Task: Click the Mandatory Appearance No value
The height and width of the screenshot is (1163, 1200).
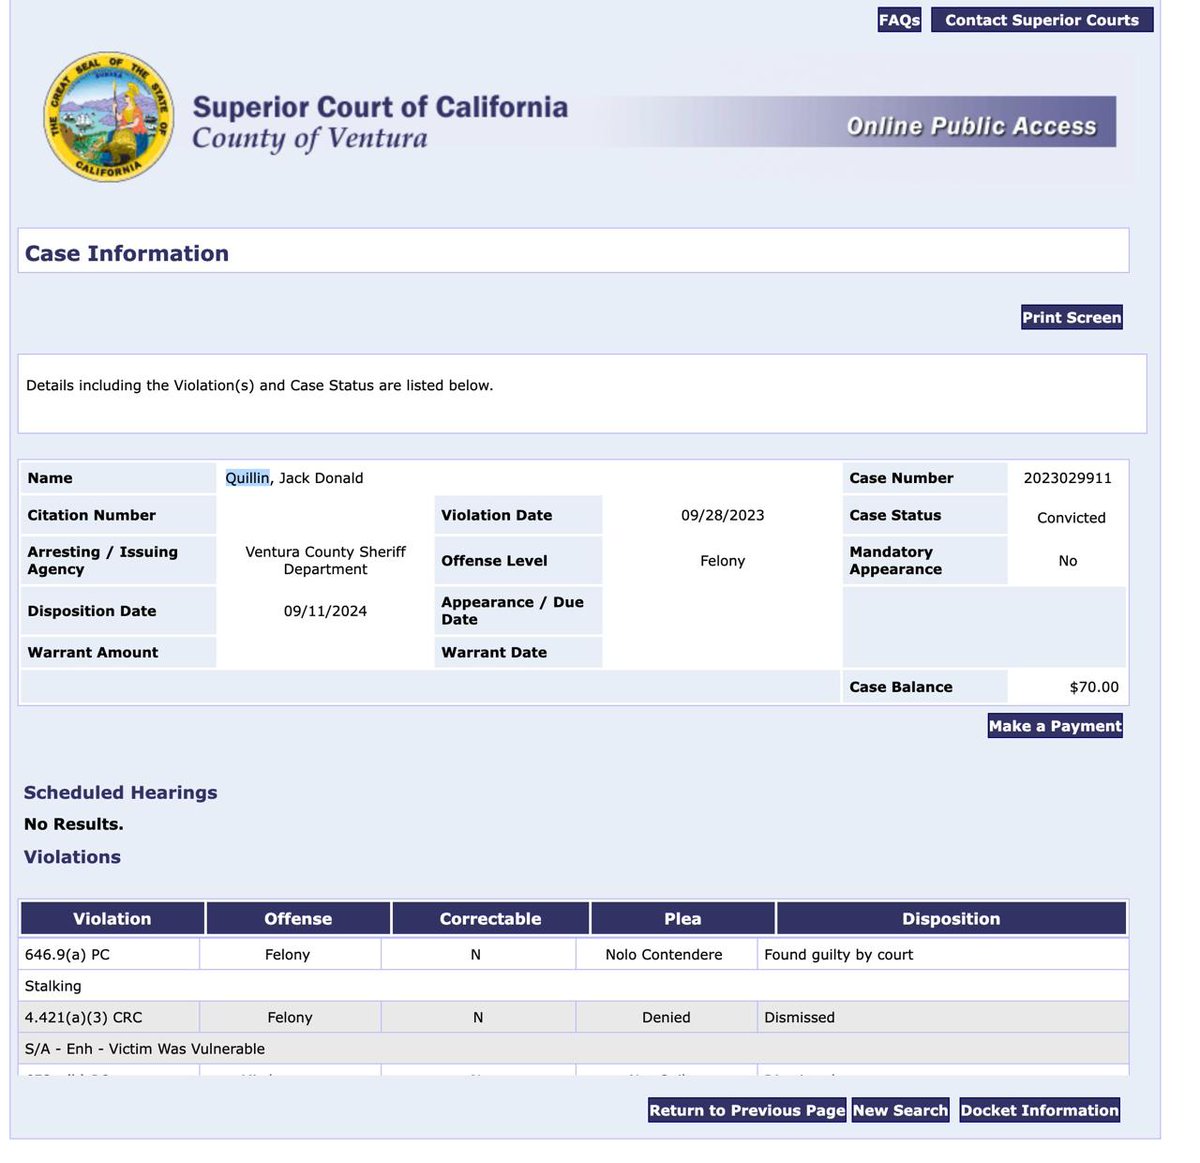Action: [1067, 561]
